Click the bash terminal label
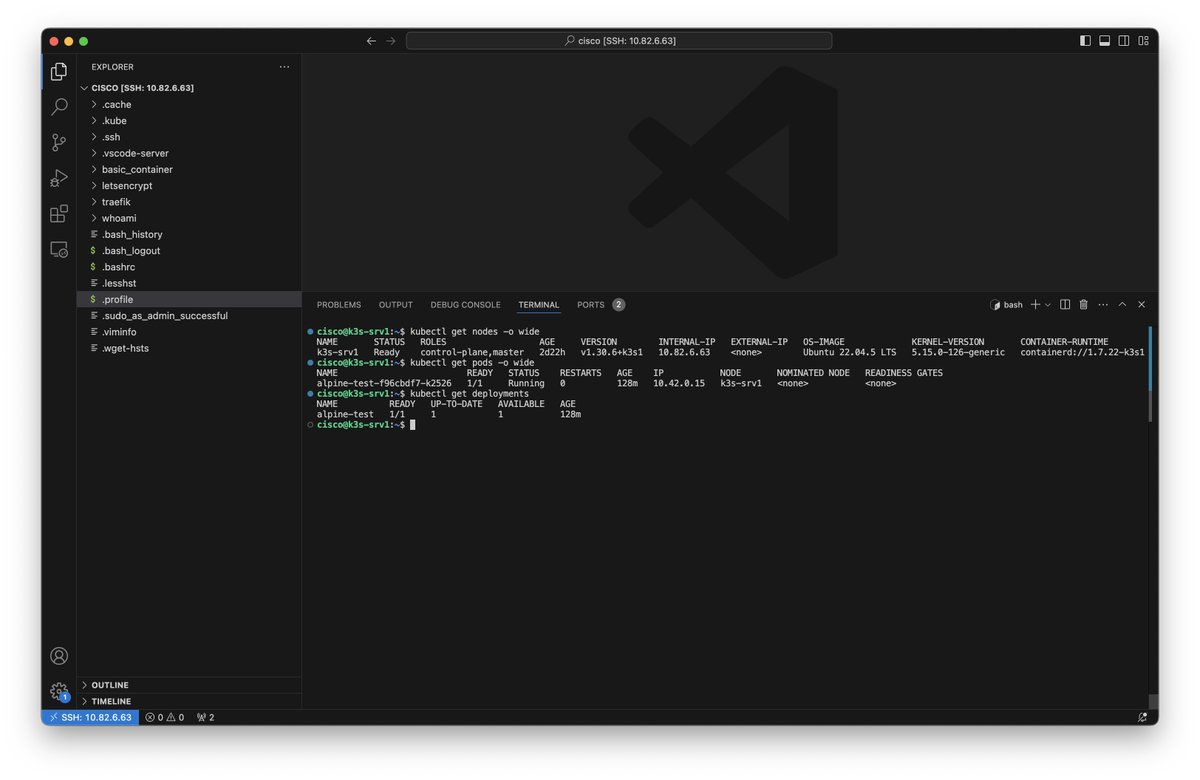This screenshot has height=780, width=1200. pos(1006,305)
